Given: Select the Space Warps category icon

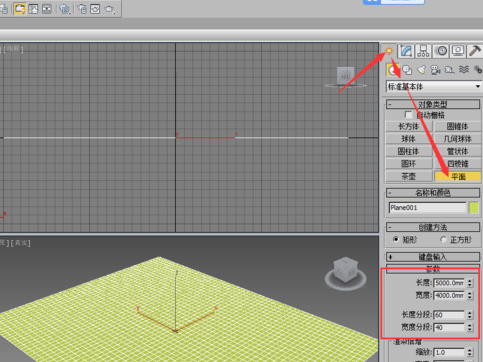Looking at the screenshot, I should [464, 70].
